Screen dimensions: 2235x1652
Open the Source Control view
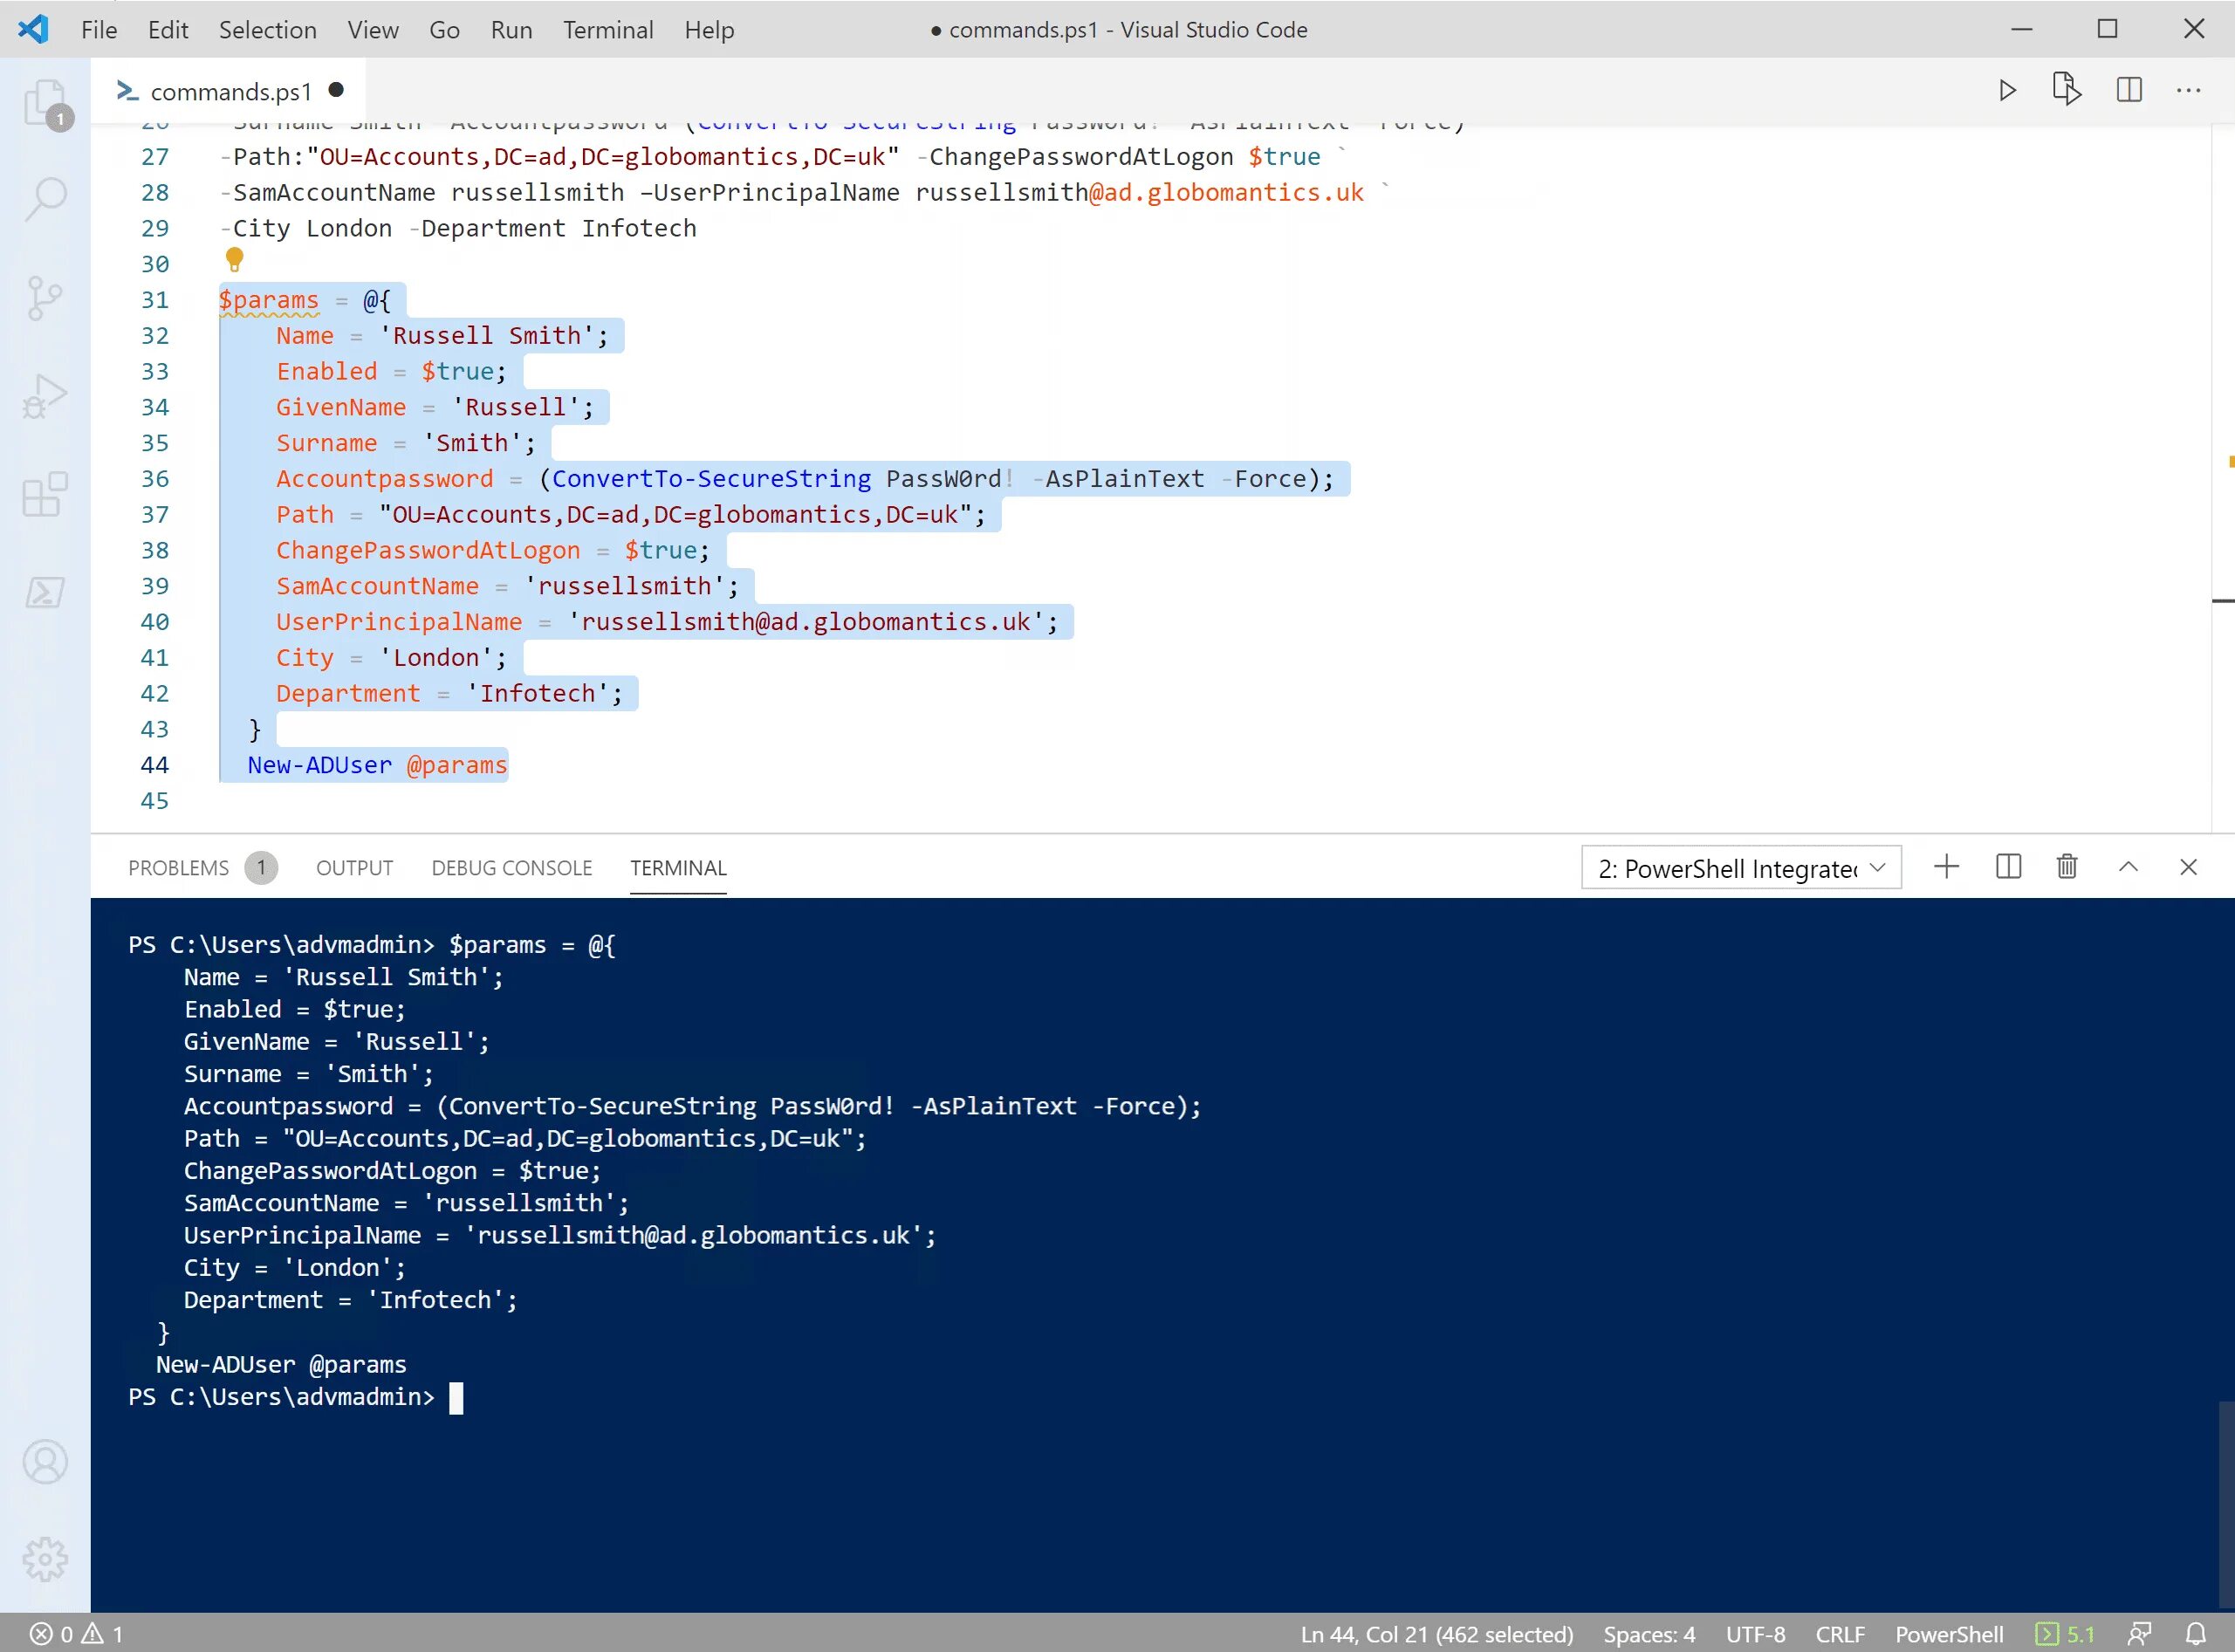[x=45, y=297]
